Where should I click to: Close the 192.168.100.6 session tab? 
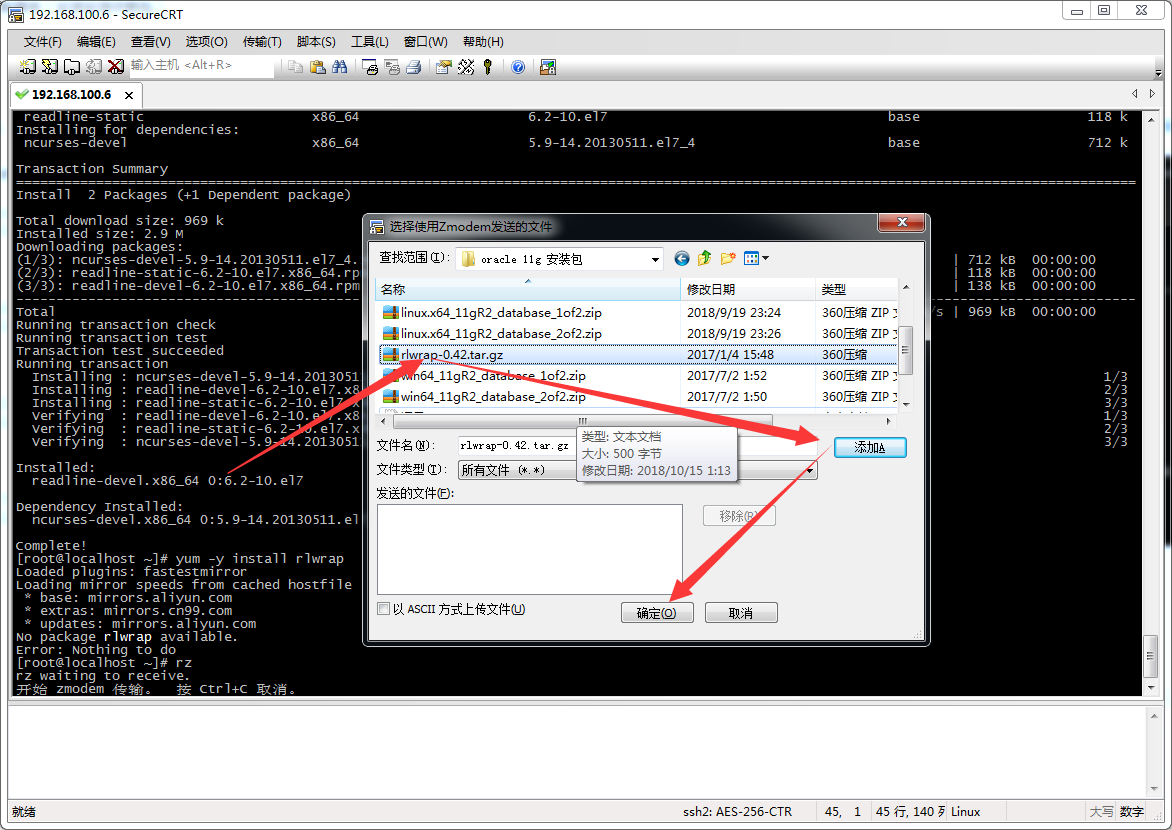[129, 95]
